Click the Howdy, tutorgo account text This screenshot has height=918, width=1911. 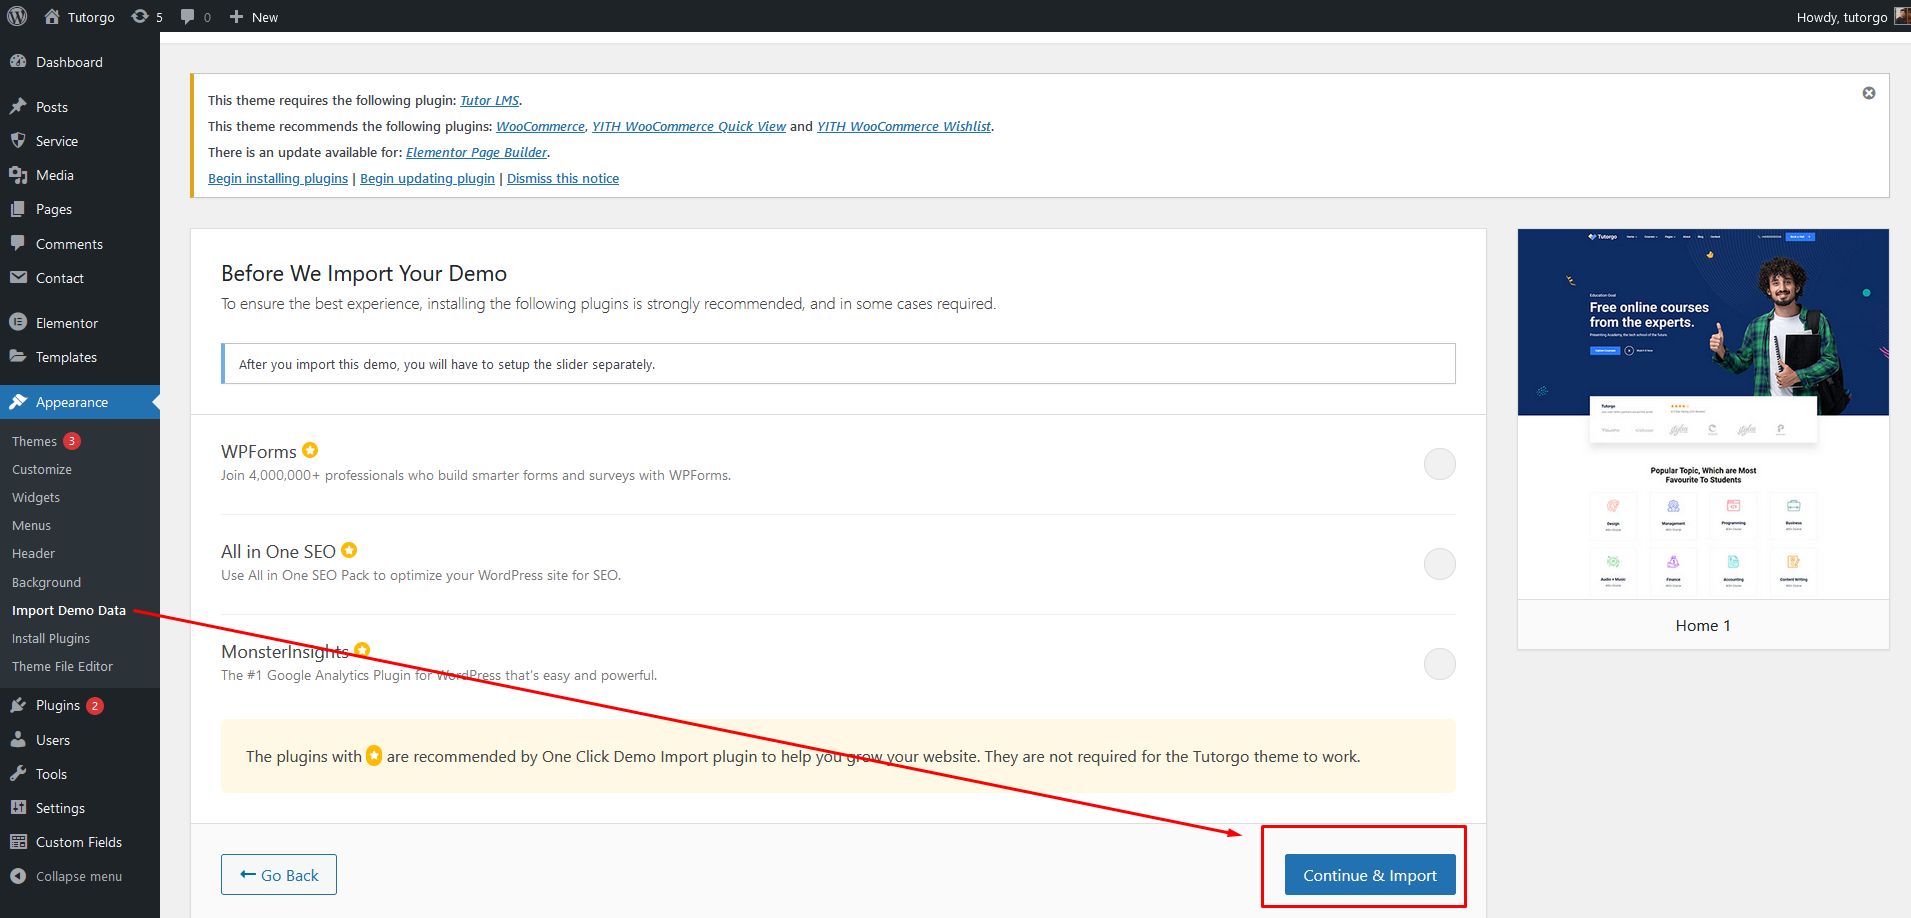coord(1842,17)
